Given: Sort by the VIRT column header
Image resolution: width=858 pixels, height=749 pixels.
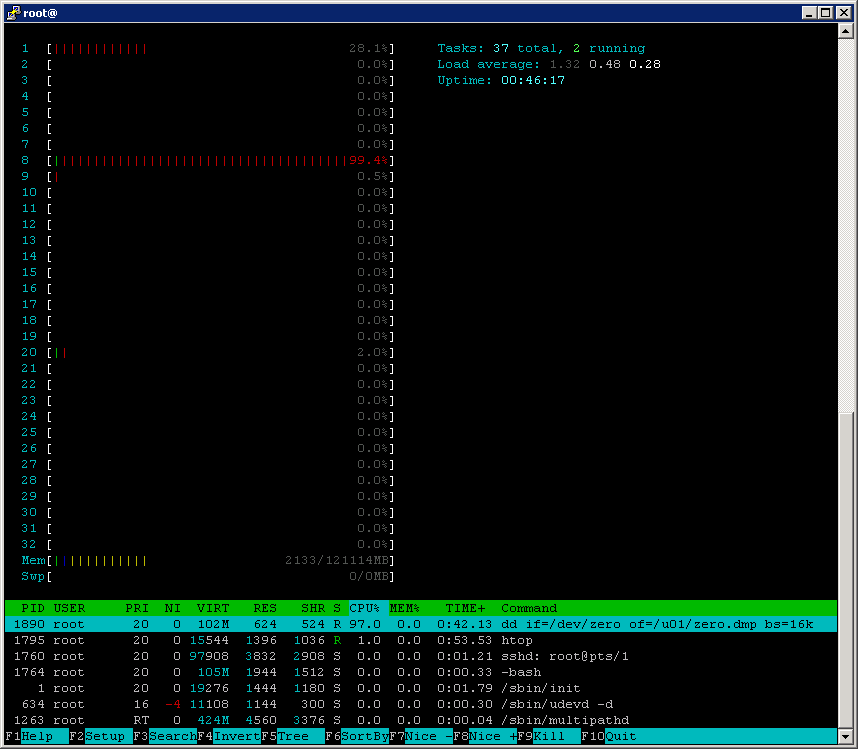Looking at the screenshot, I should click(213, 608).
